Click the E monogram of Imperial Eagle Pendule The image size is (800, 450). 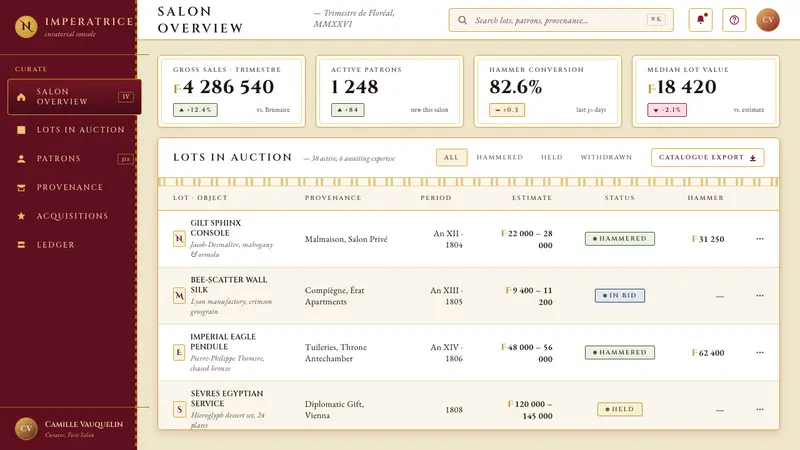point(179,352)
